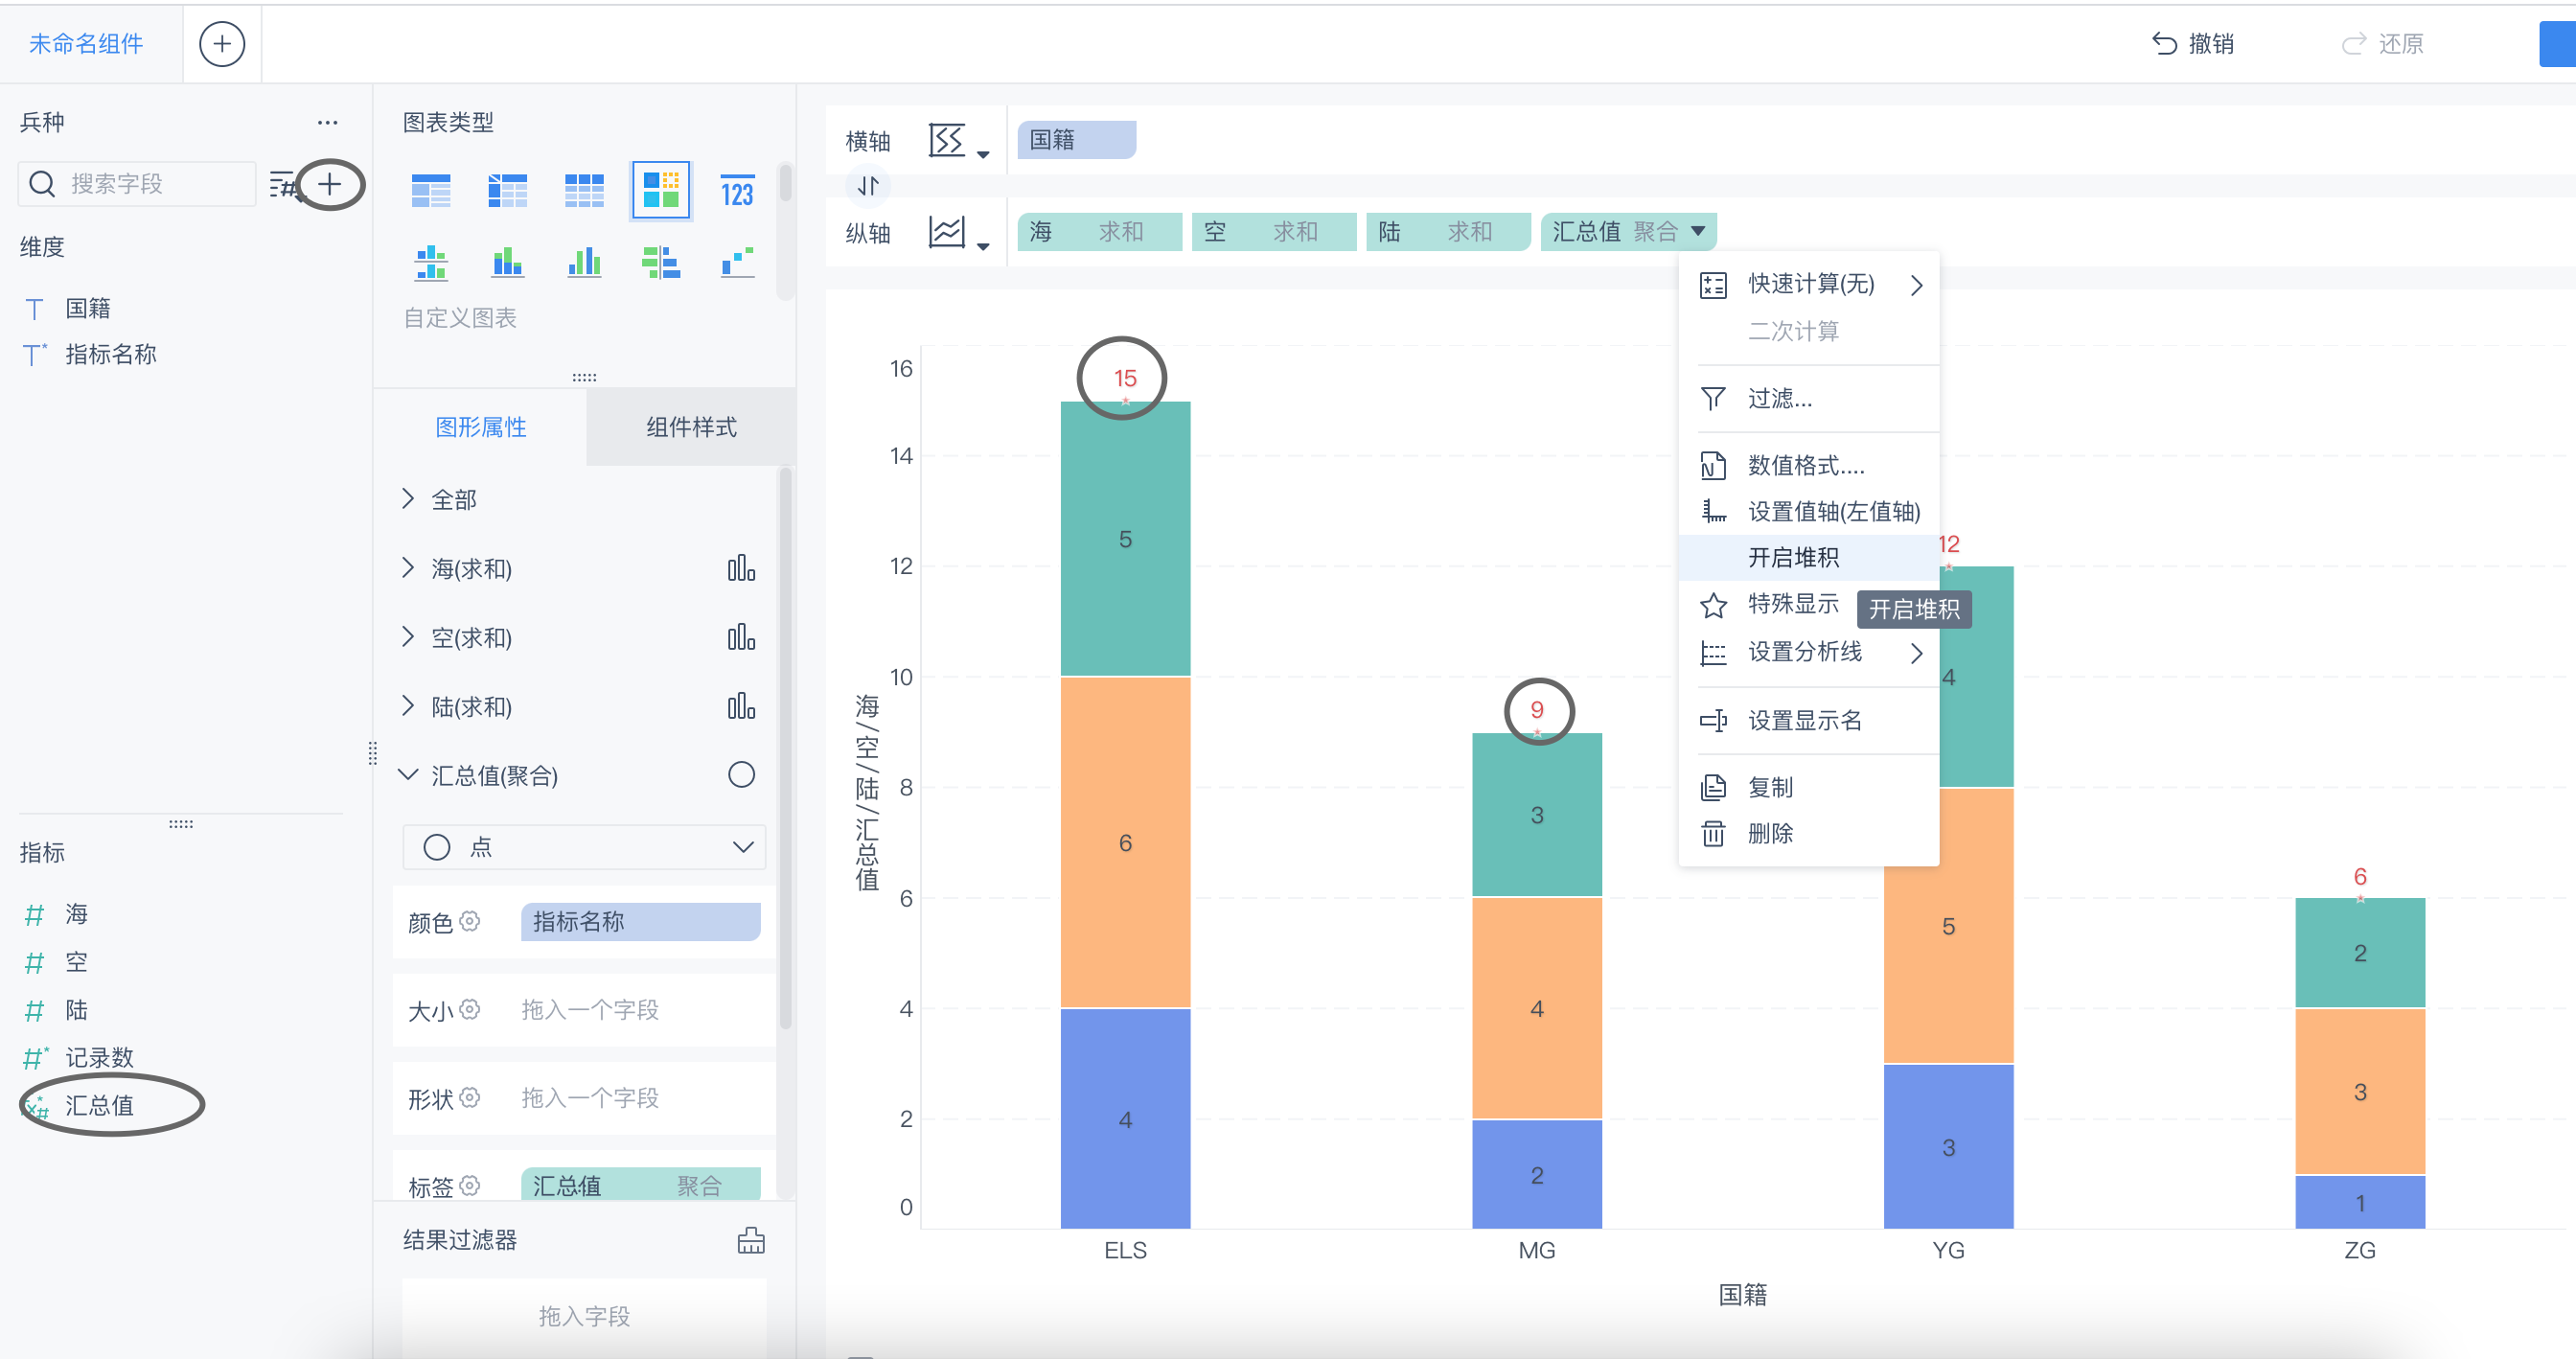Expand the 快速计算(无) submenu
Viewport: 2576px width, 1359px height.
click(x=1916, y=285)
